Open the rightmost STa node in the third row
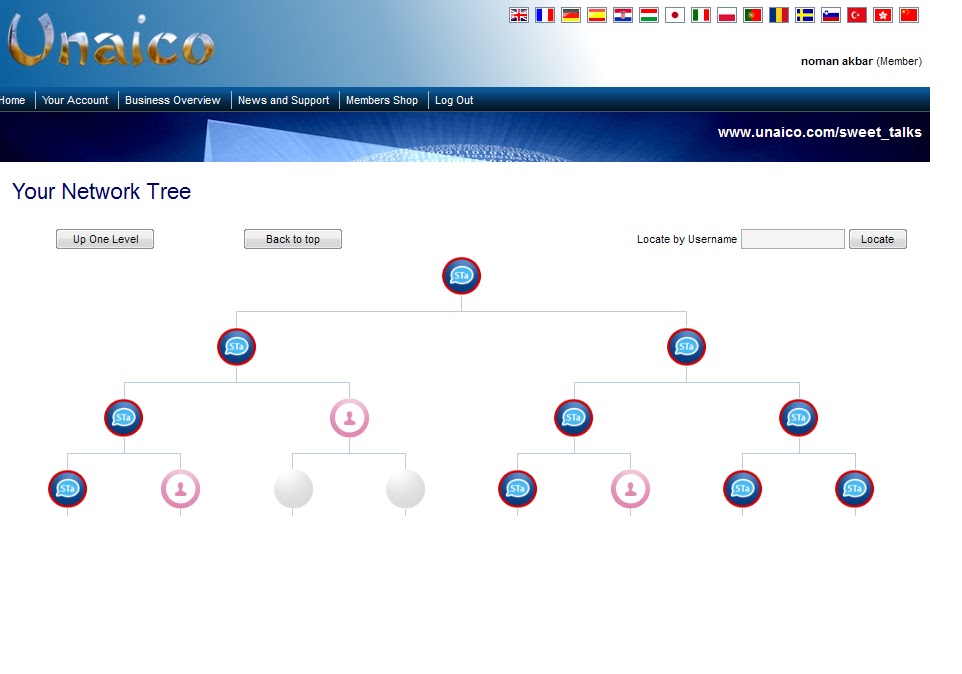Screen dimensions: 962x674 tap(799, 418)
